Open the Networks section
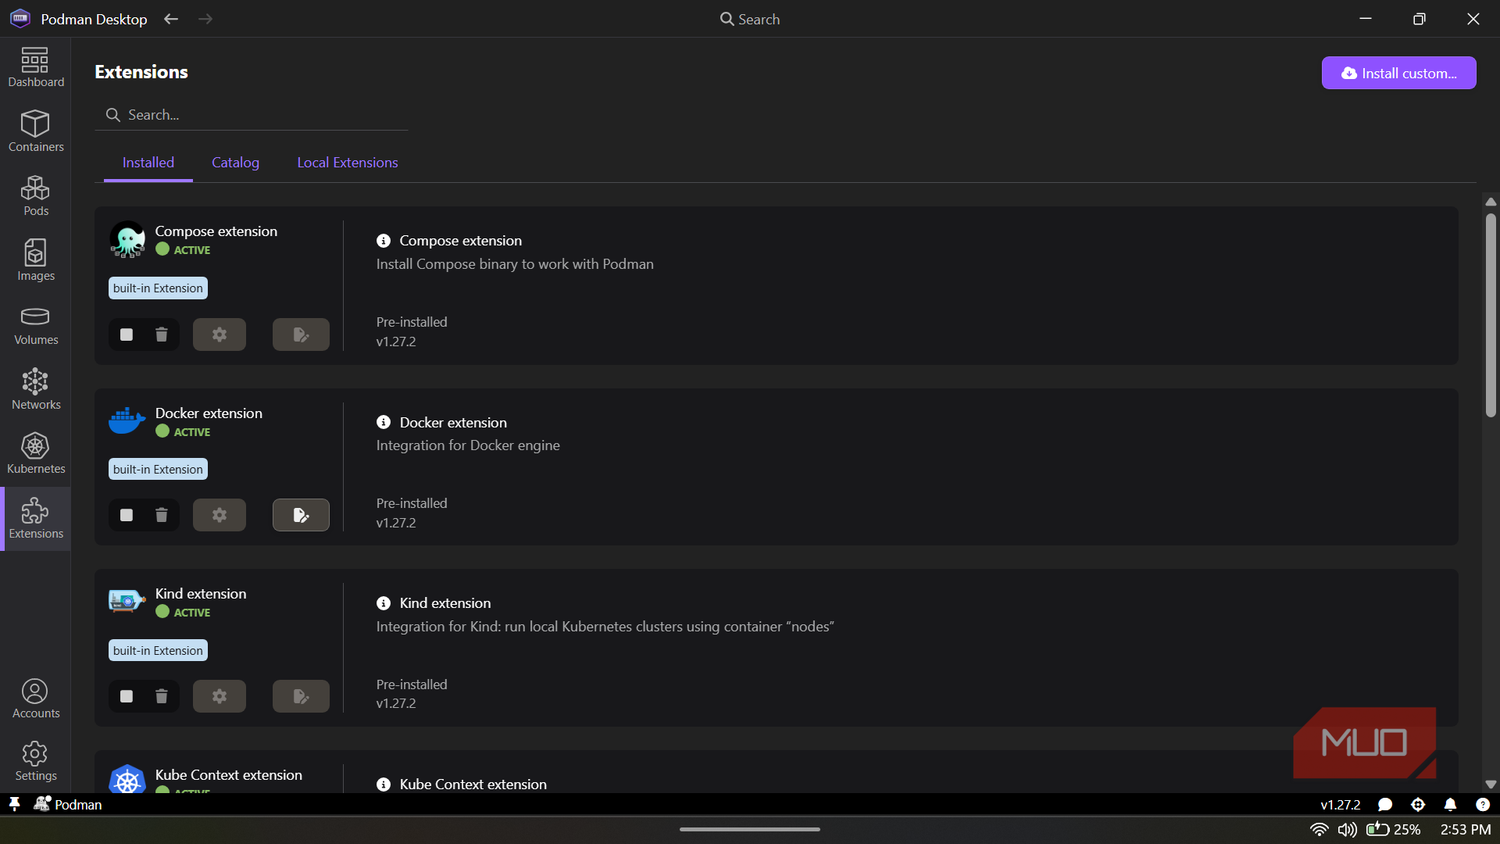This screenshot has width=1500, height=844. tap(35, 389)
